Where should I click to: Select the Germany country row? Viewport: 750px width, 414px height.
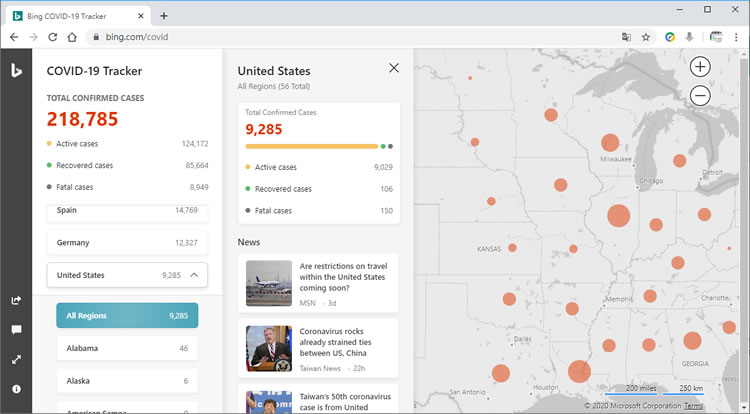127,242
